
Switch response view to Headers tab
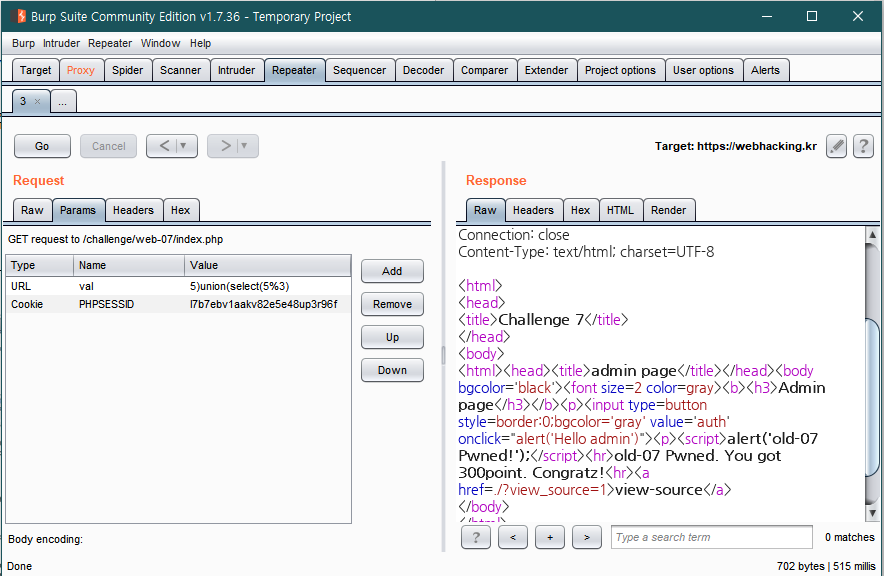533,210
